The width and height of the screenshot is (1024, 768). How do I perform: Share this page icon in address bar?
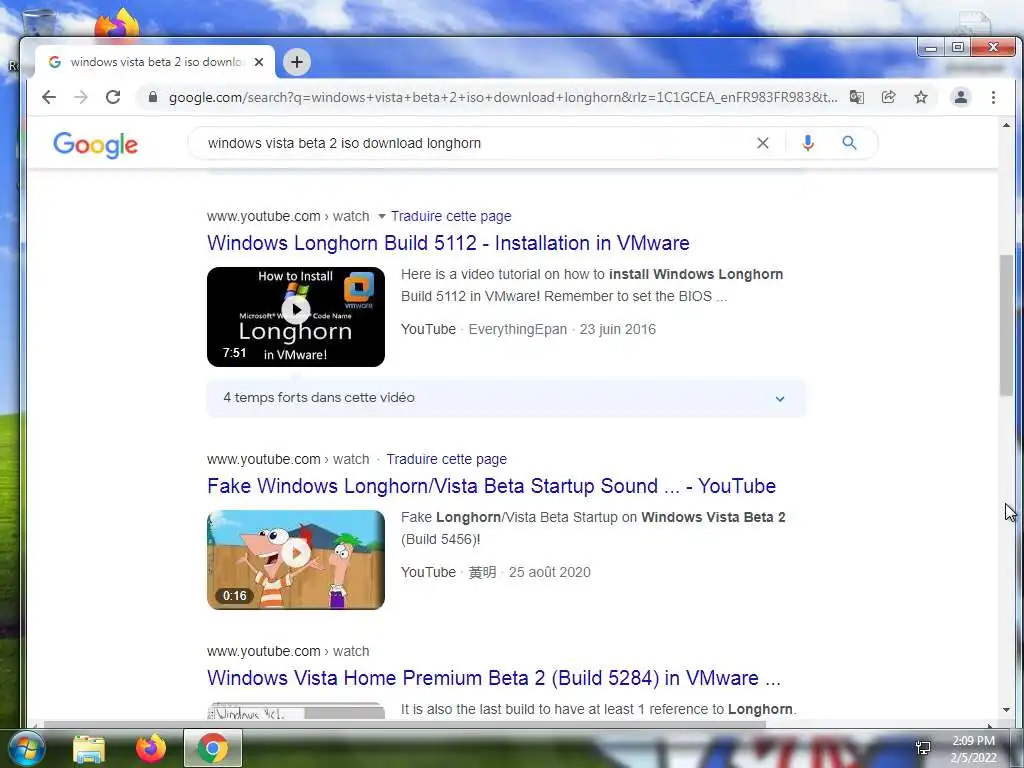[x=889, y=97]
